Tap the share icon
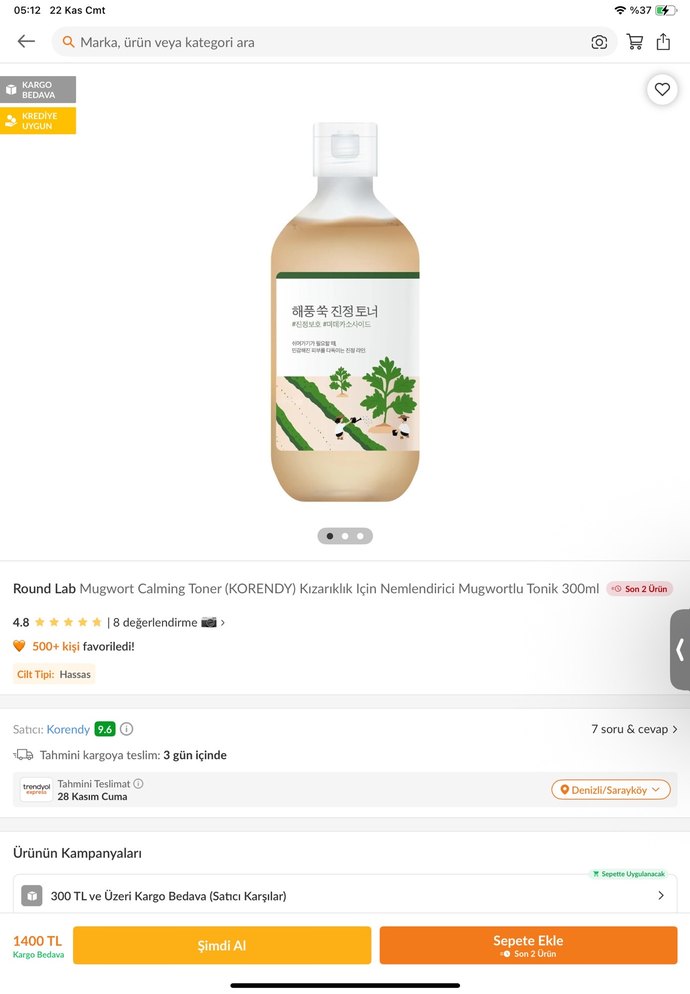Screen dimensions: 690x994 pos(664,42)
